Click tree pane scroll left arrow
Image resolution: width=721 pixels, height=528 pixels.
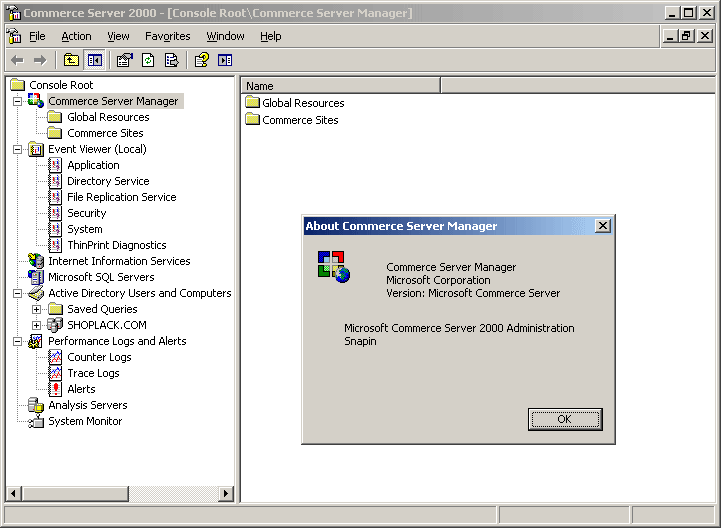pos(13,494)
